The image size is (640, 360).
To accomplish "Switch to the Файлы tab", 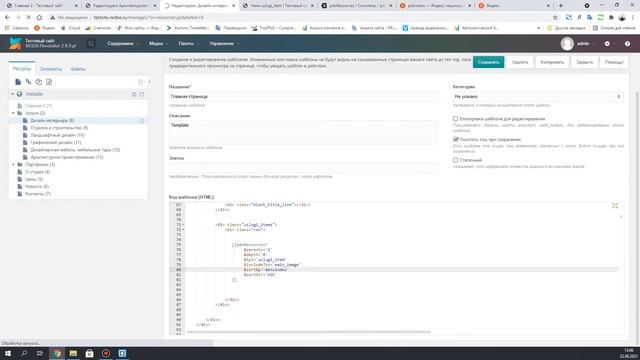I will [78, 69].
